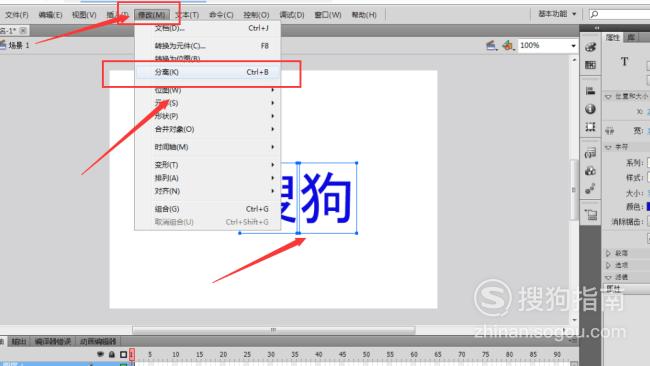Click the Edit Symbols icon near zoom

pyautogui.click(x=508, y=46)
